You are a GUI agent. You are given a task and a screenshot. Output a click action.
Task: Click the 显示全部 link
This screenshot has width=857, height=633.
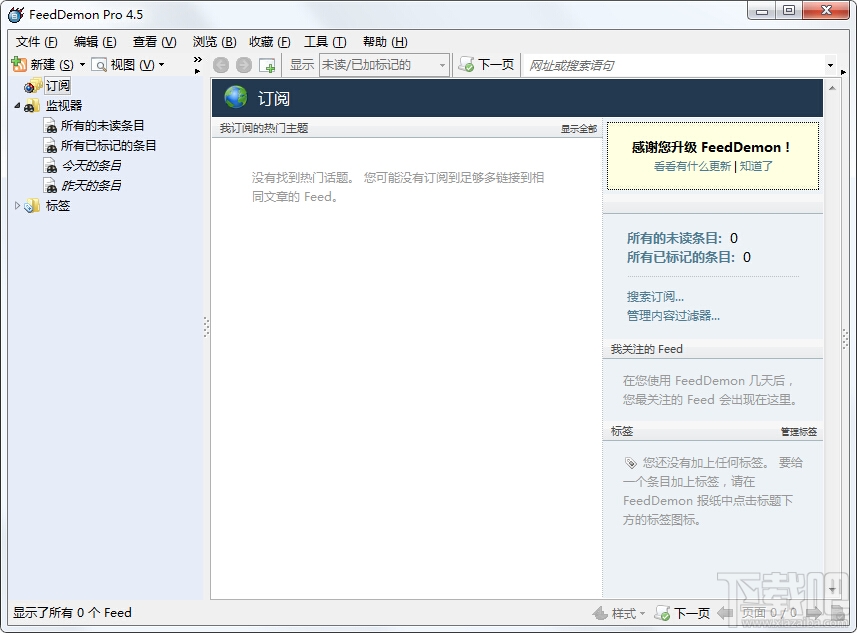pos(578,129)
